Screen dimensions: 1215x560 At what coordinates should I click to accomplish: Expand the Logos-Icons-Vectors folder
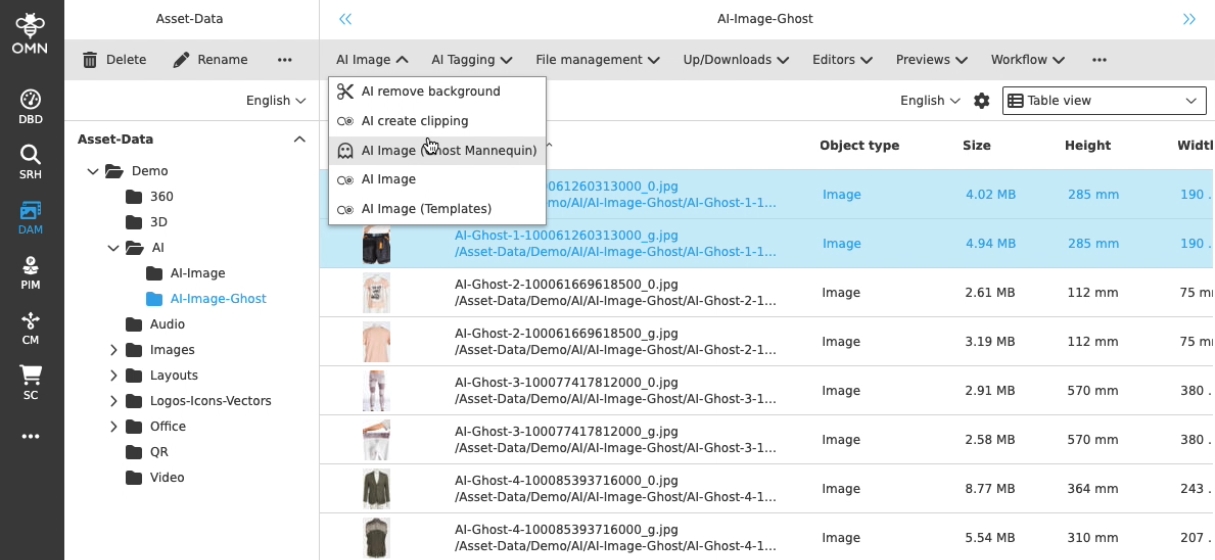(113, 401)
